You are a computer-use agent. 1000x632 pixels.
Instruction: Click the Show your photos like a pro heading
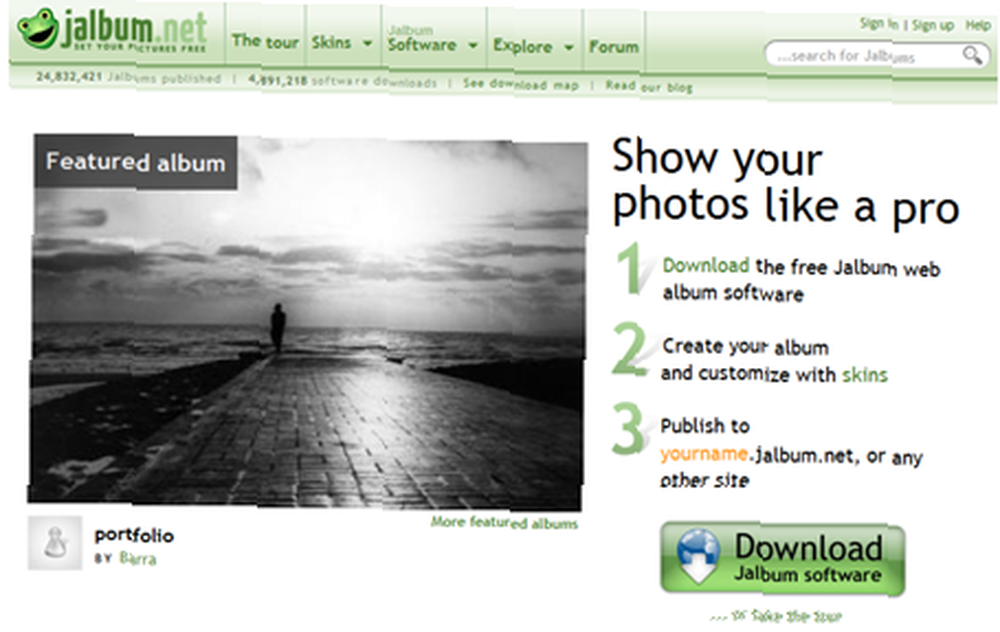click(786, 181)
